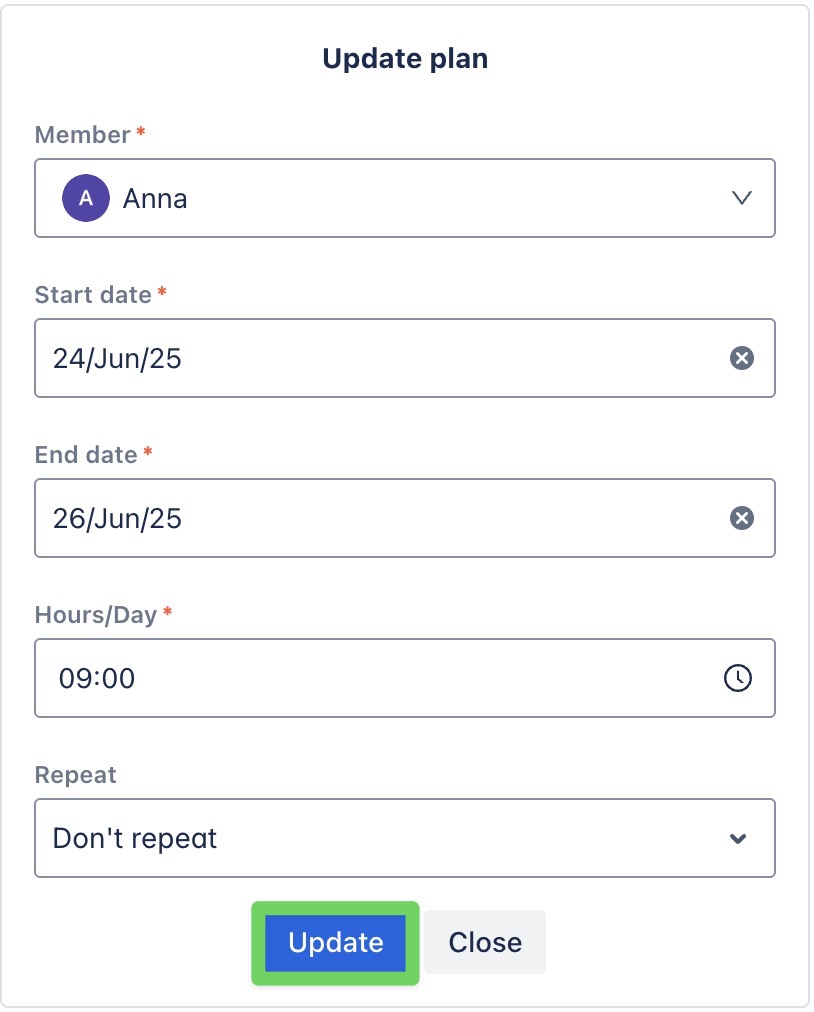This screenshot has width=814, height=1012.
Task: Click the Start date label
Action: (93, 295)
